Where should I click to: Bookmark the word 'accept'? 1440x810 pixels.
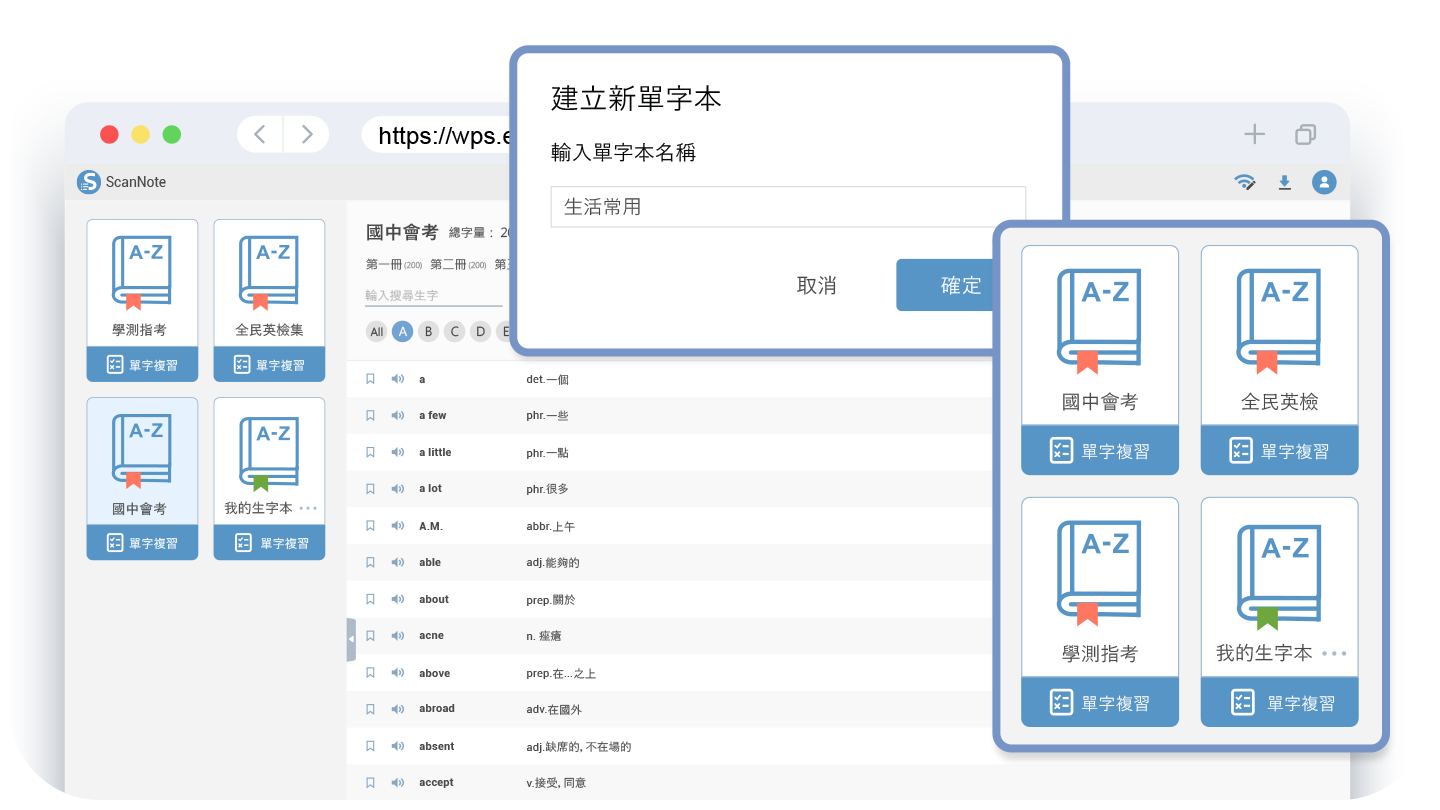[x=370, y=783]
